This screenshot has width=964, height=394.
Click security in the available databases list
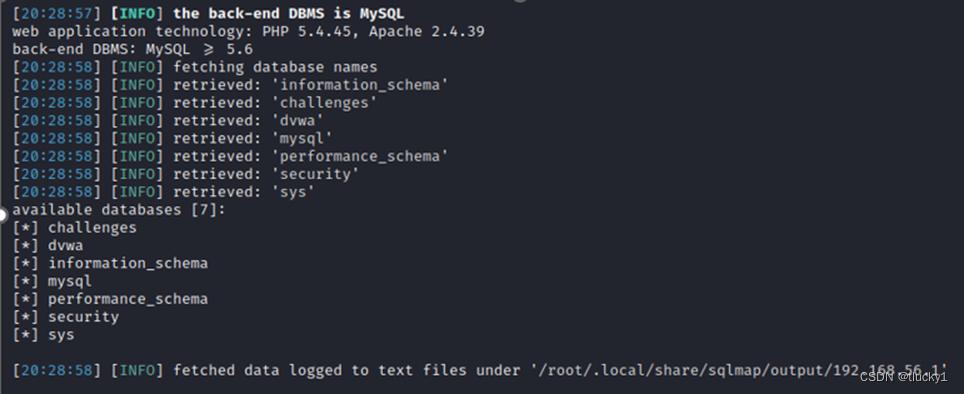pos(84,317)
